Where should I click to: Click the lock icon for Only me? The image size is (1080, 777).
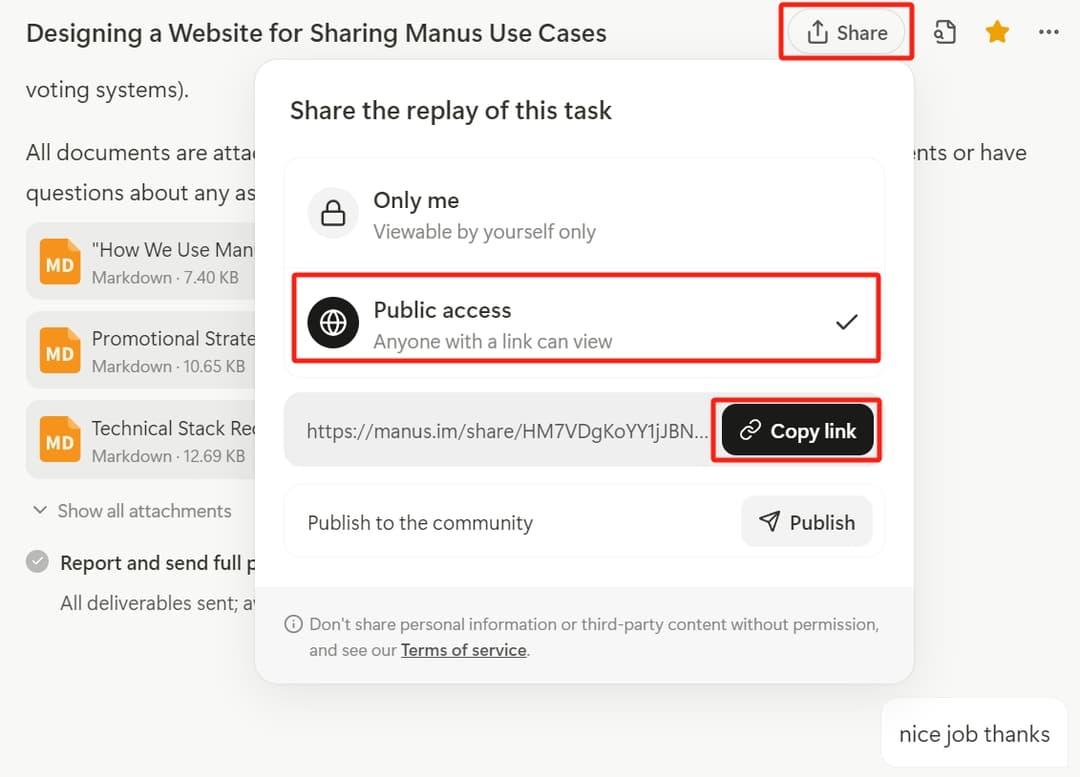[333, 213]
